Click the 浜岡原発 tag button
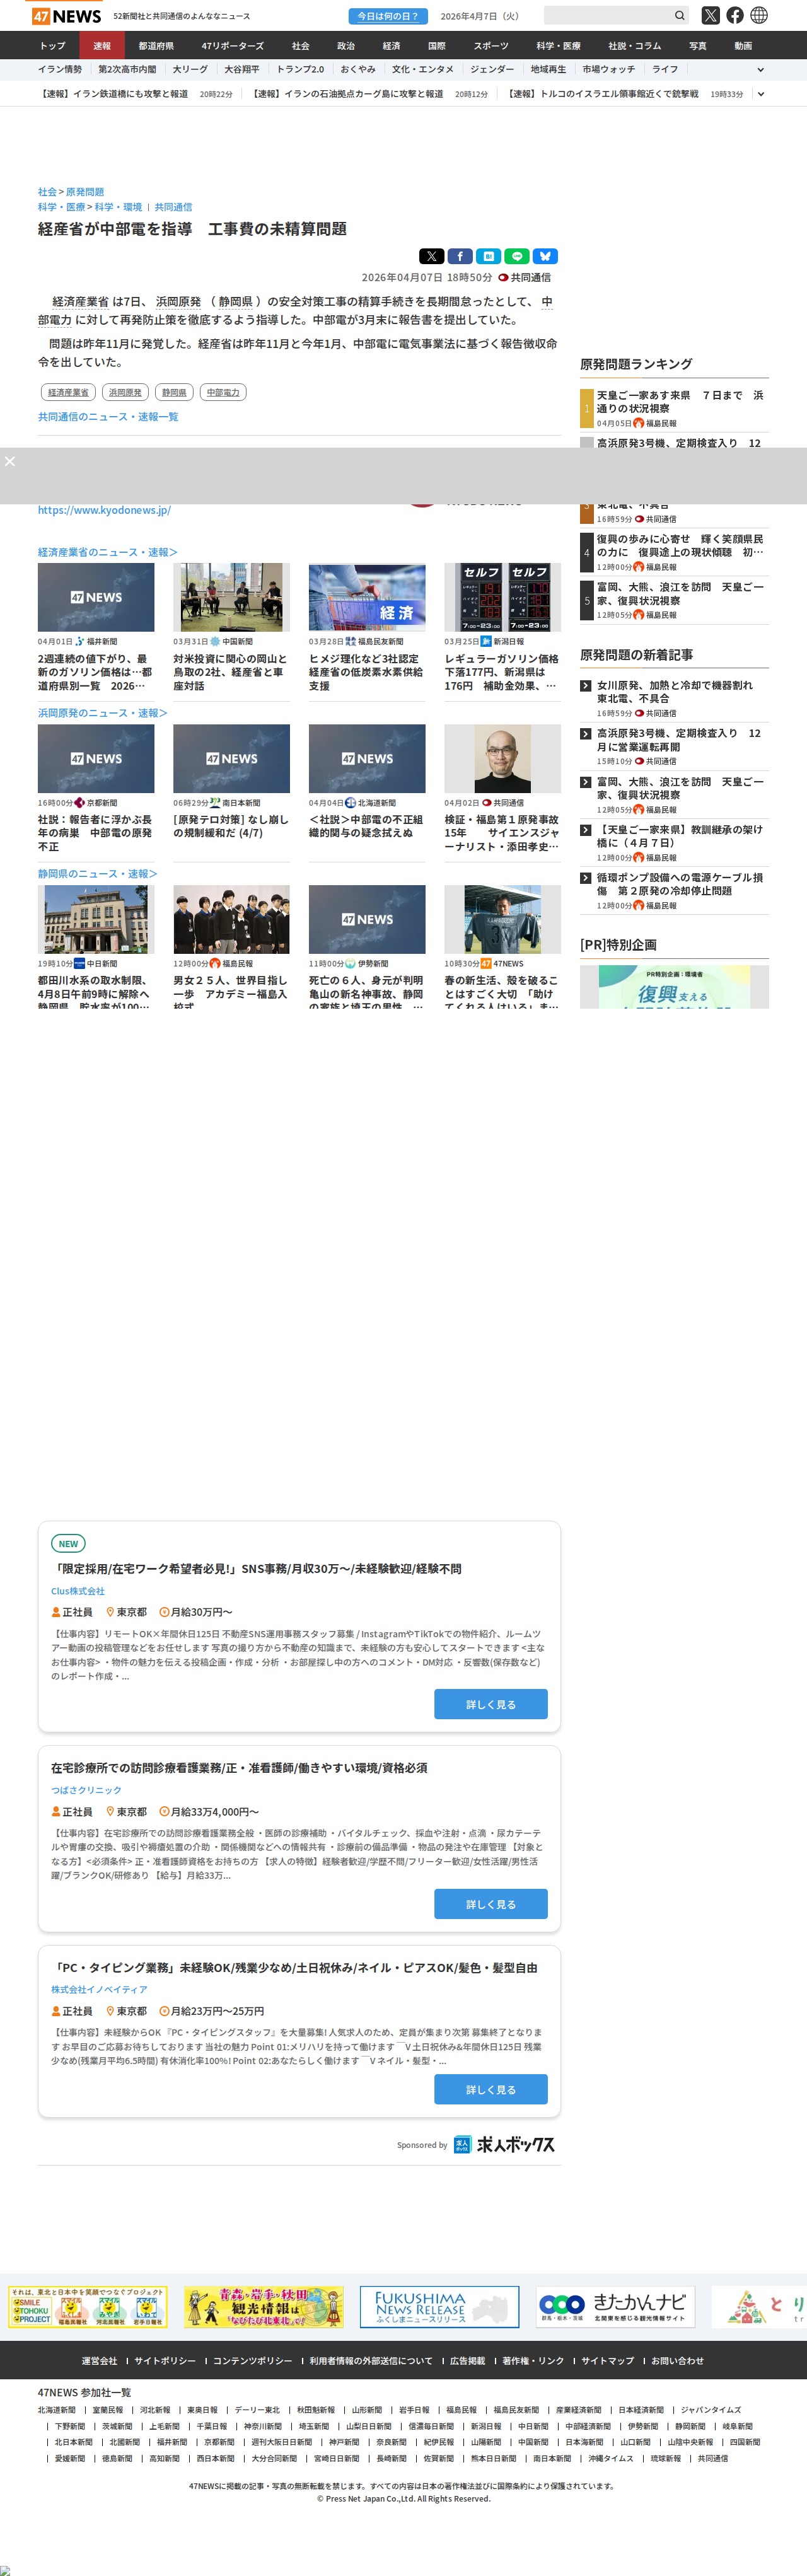Viewport: 807px width, 2576px height. 125,393
